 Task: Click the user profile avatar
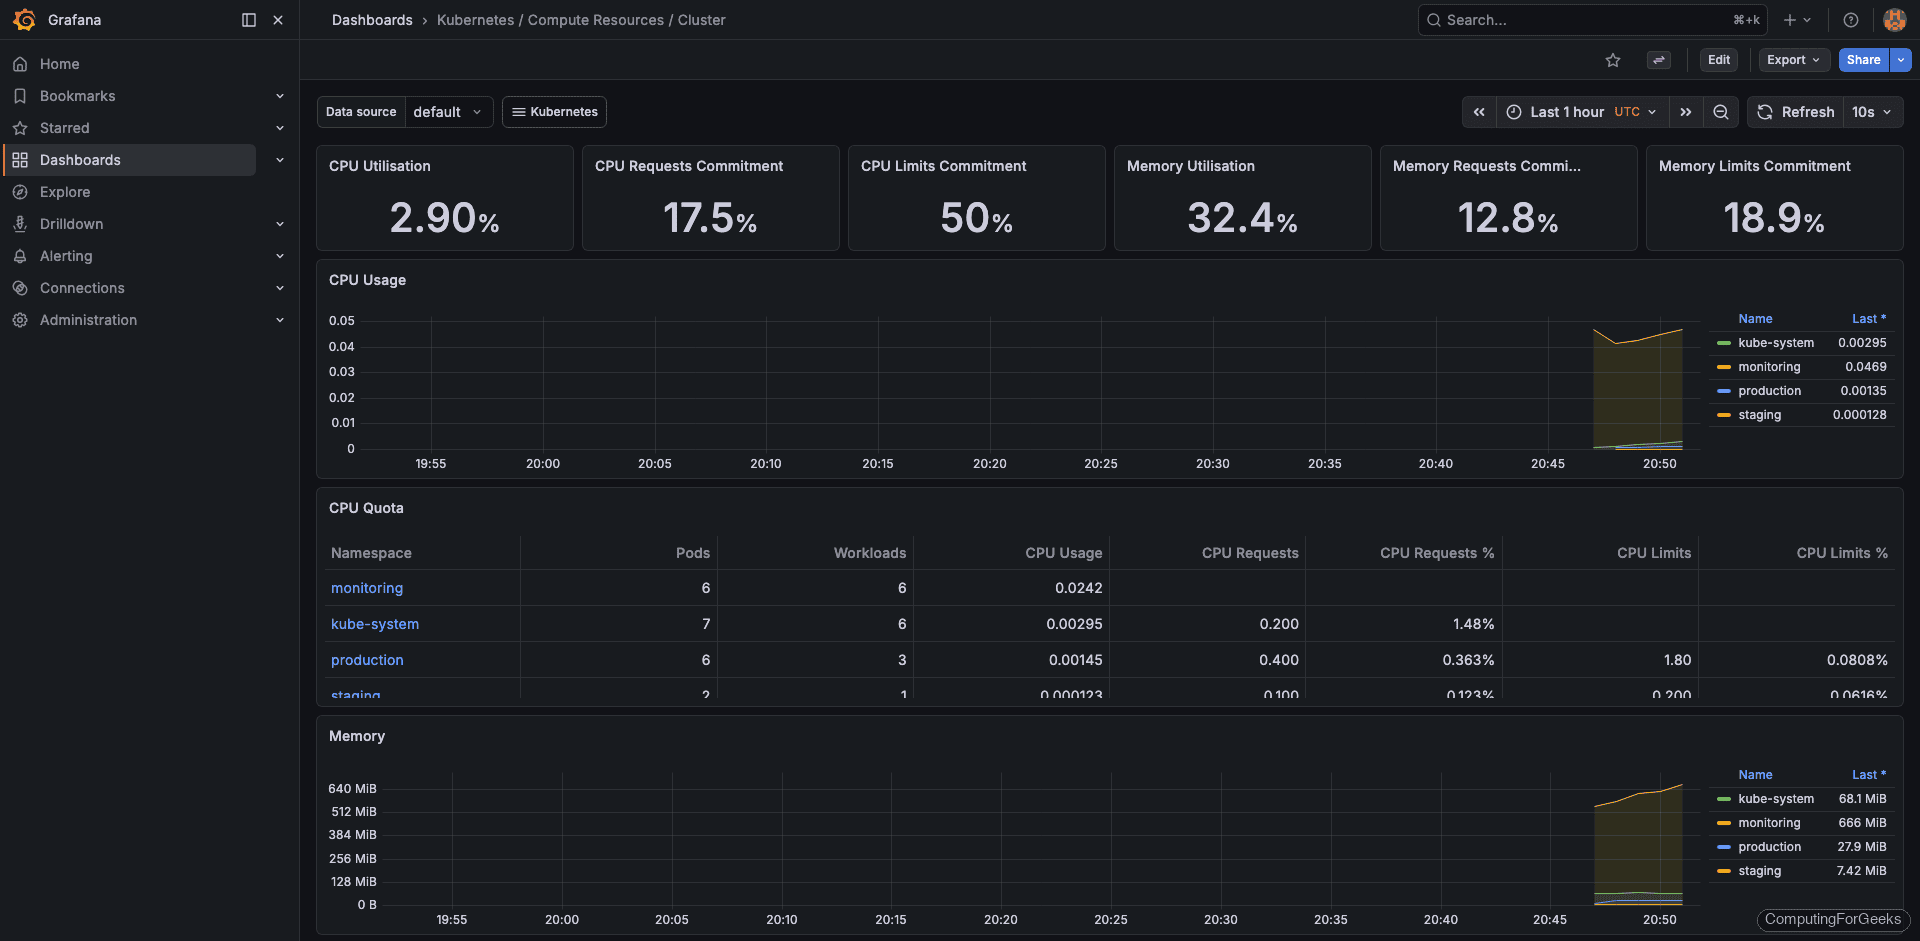pos(1894,19)
